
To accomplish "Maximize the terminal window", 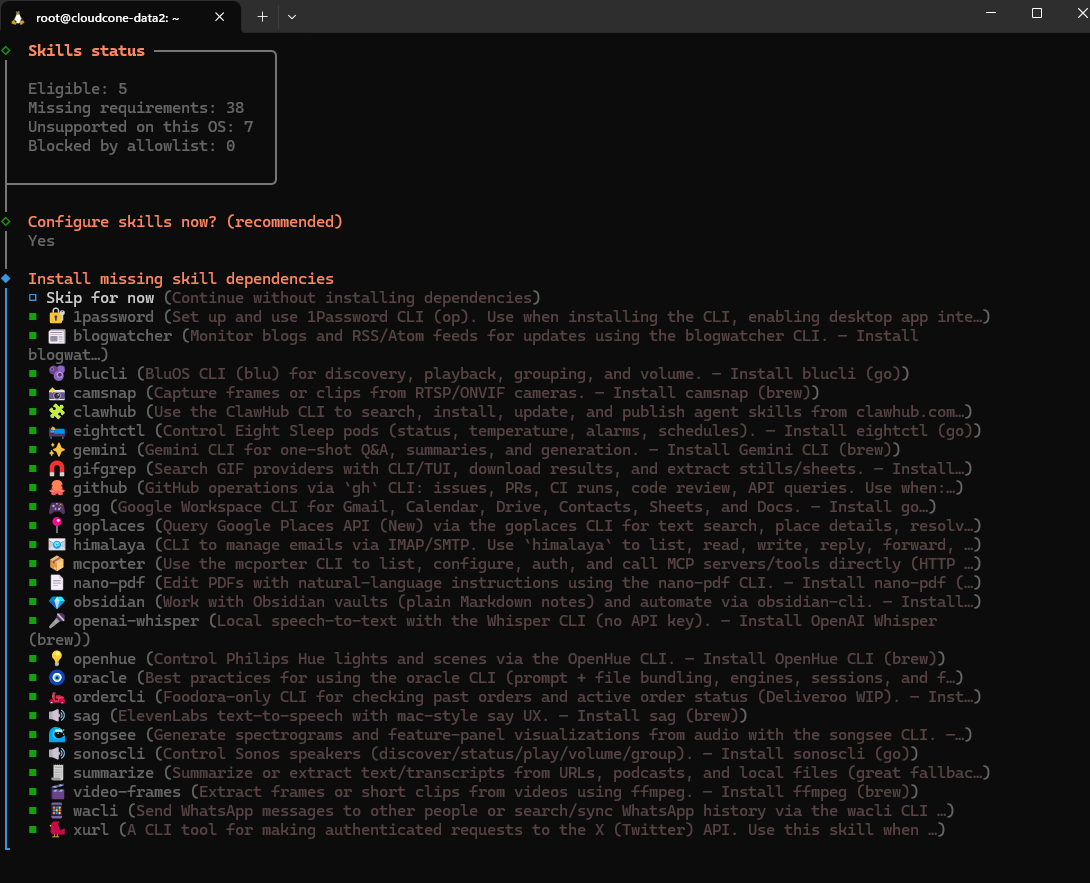I will [1036, 13].
